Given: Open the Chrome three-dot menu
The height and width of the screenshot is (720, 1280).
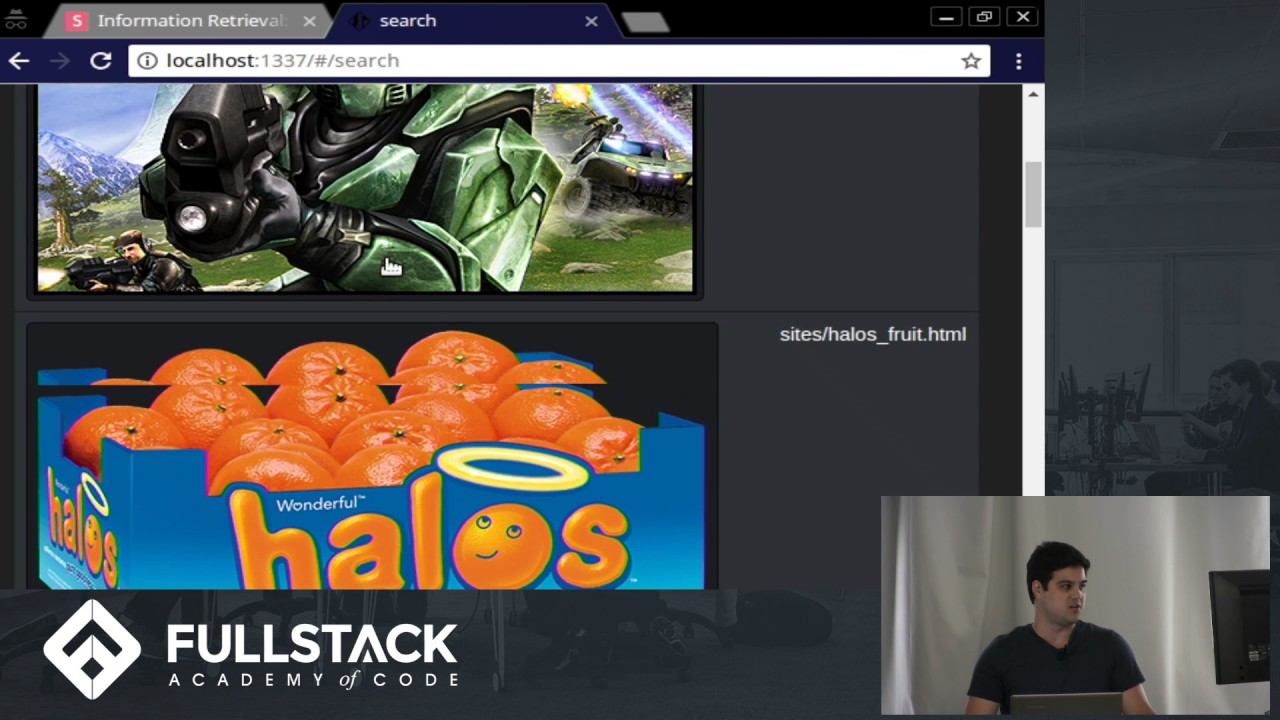Looking at the screenshot, I should 1018,61.
